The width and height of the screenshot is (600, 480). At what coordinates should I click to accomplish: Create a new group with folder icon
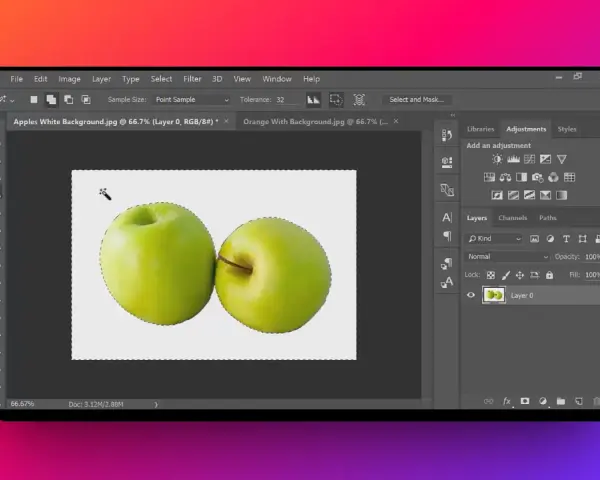[x=561, y=401]
